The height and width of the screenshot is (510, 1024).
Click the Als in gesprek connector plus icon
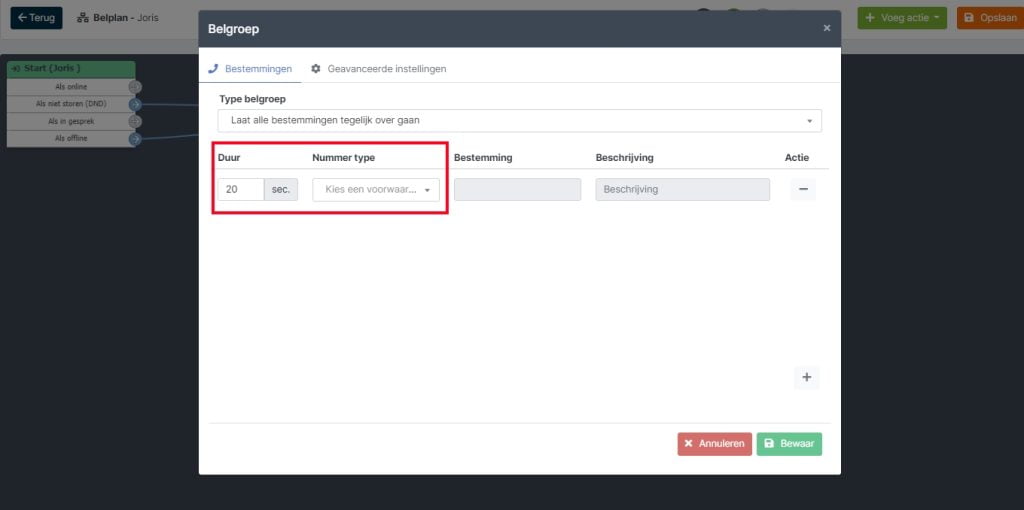tap(135, 121)
